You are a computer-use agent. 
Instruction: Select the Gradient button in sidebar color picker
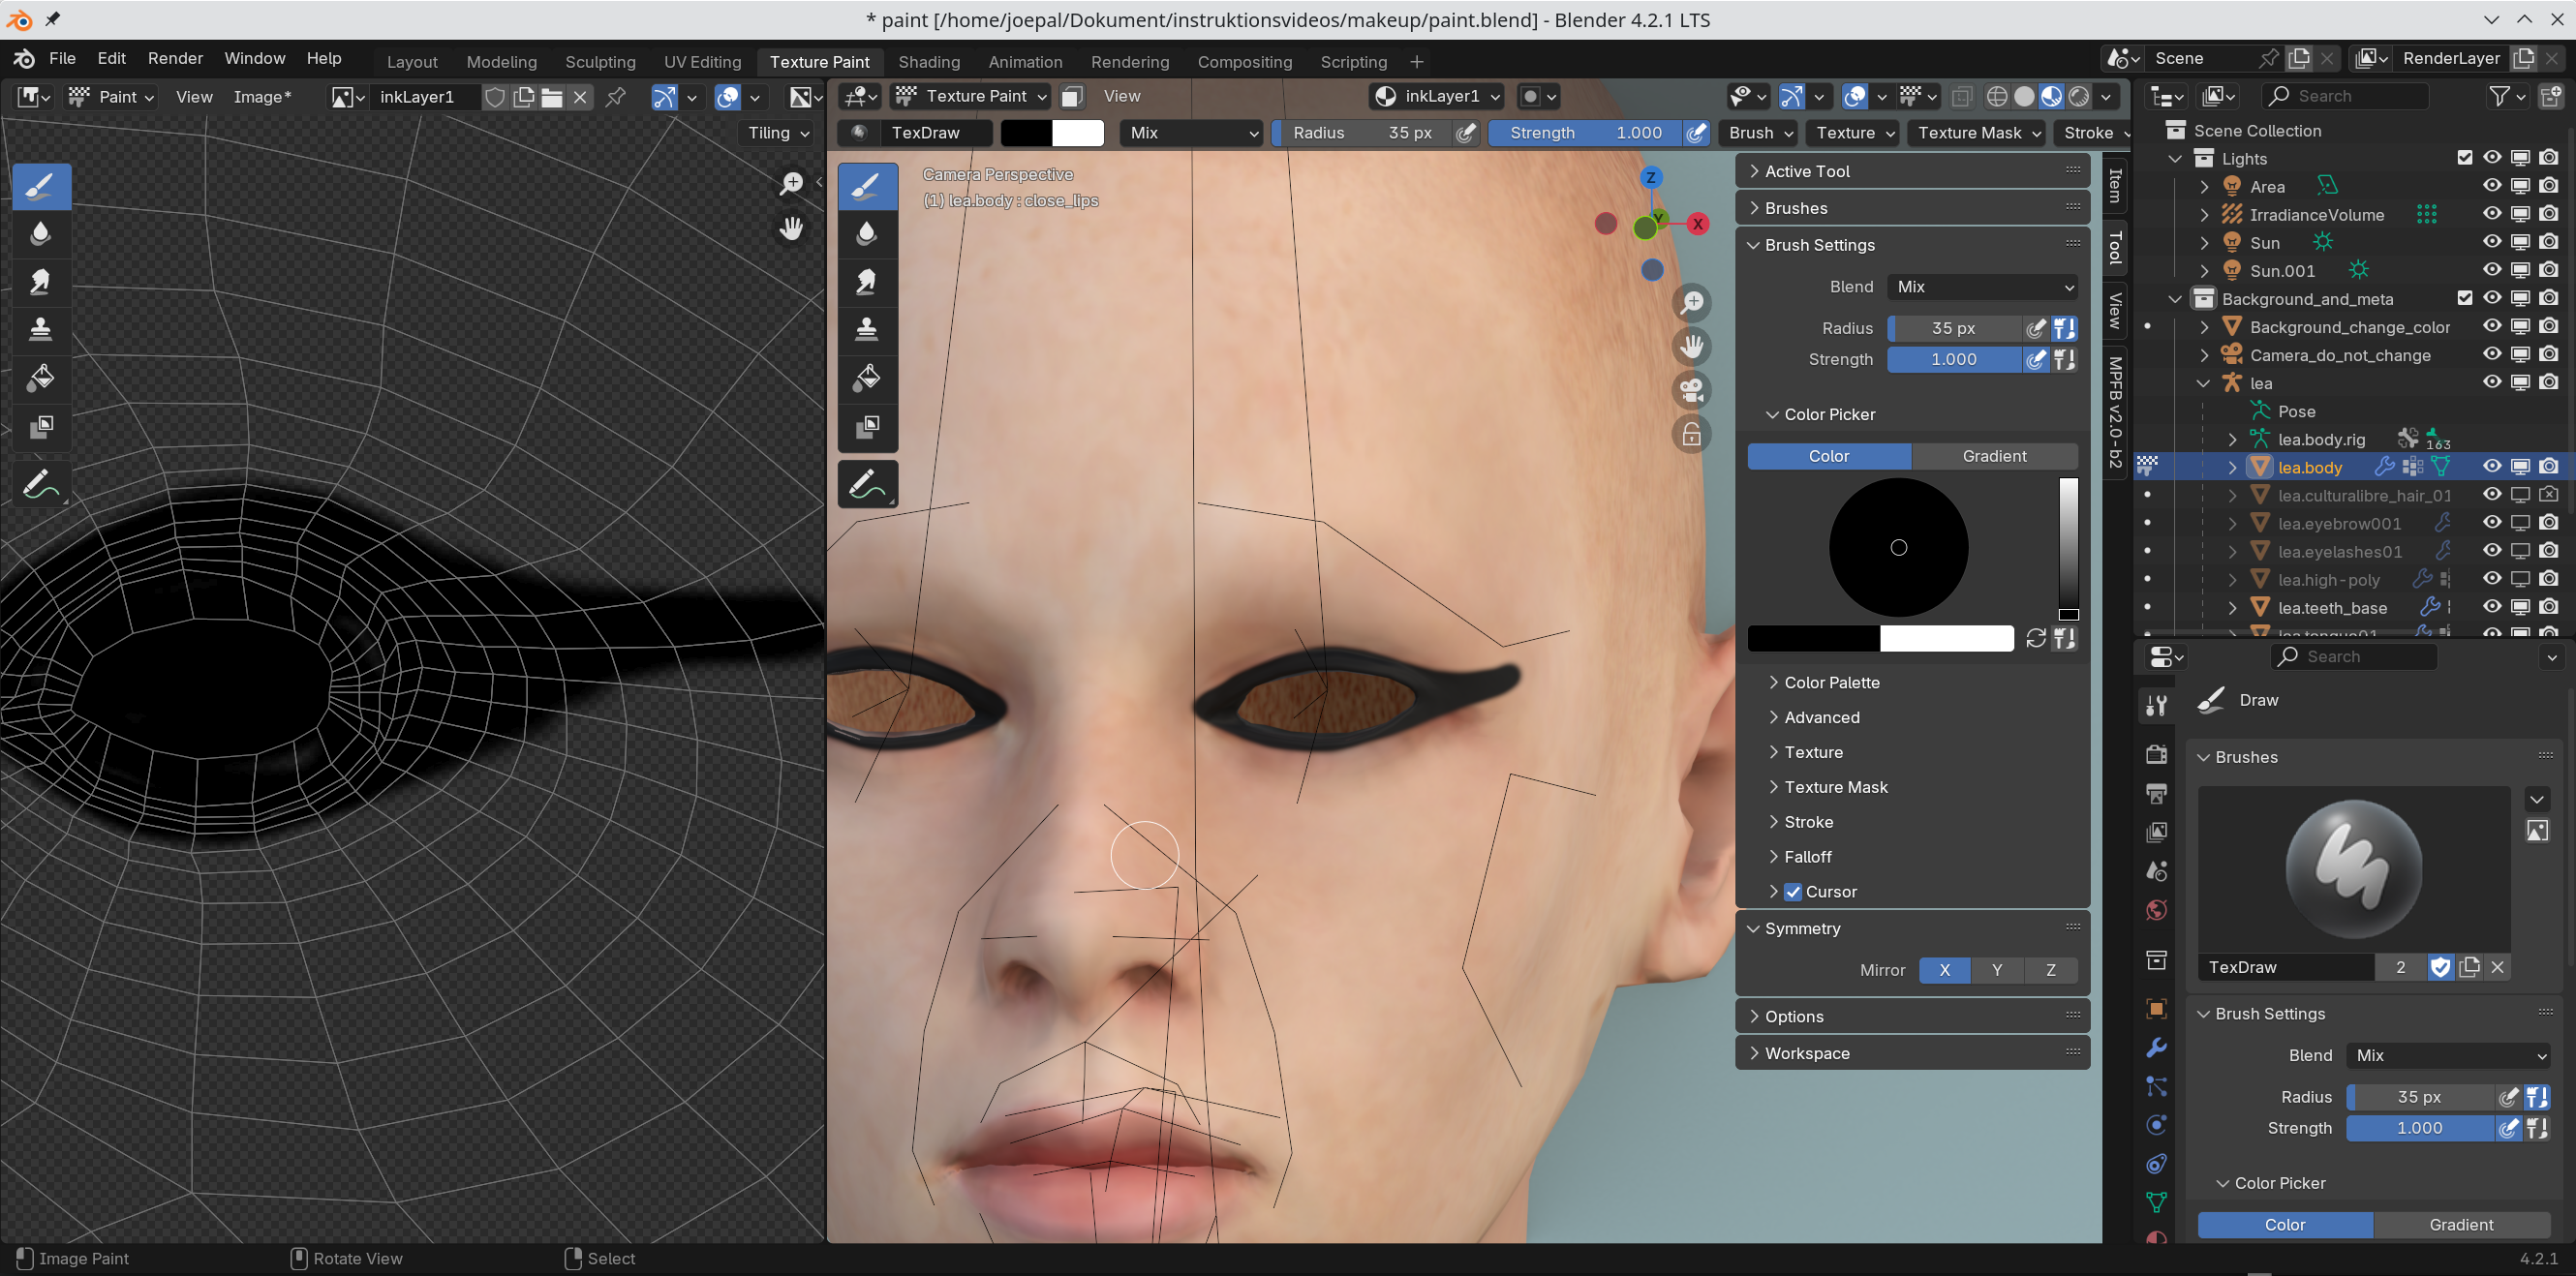[x=1994, y=456]
